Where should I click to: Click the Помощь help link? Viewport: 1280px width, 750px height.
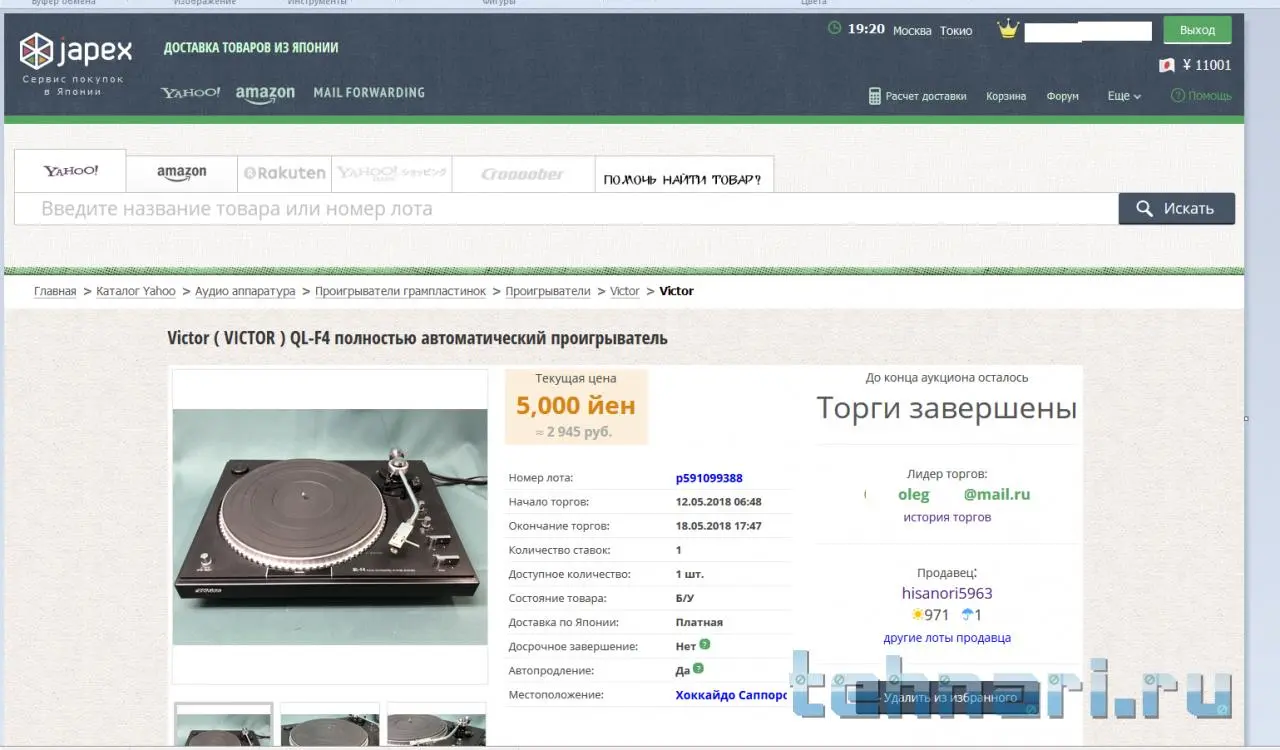click(x=1210, y=96)
